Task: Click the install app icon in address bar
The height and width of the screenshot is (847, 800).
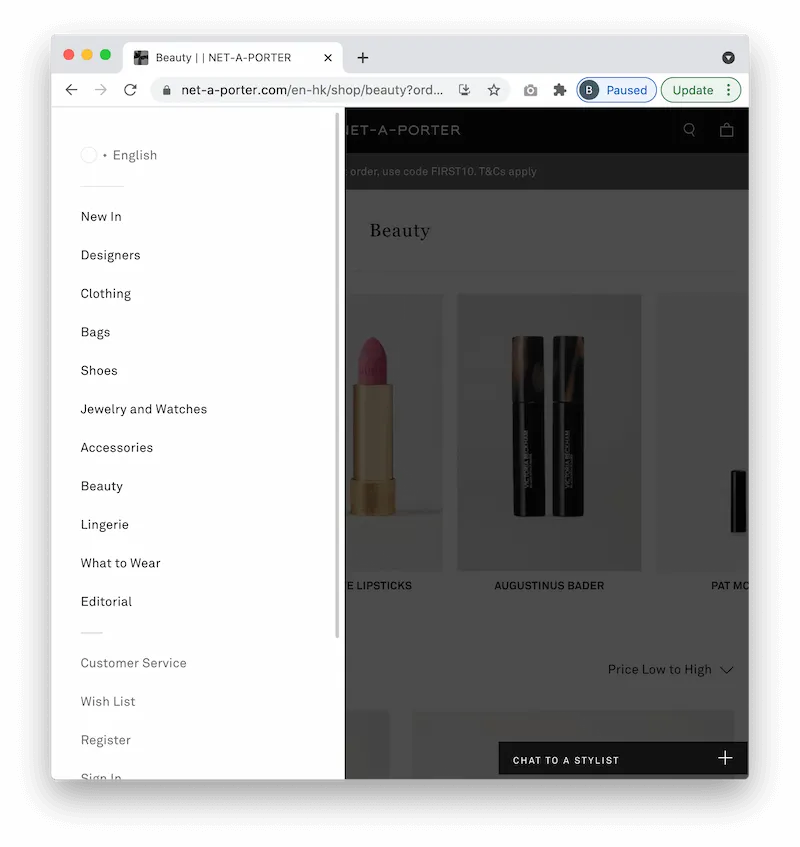Action: 465,90
